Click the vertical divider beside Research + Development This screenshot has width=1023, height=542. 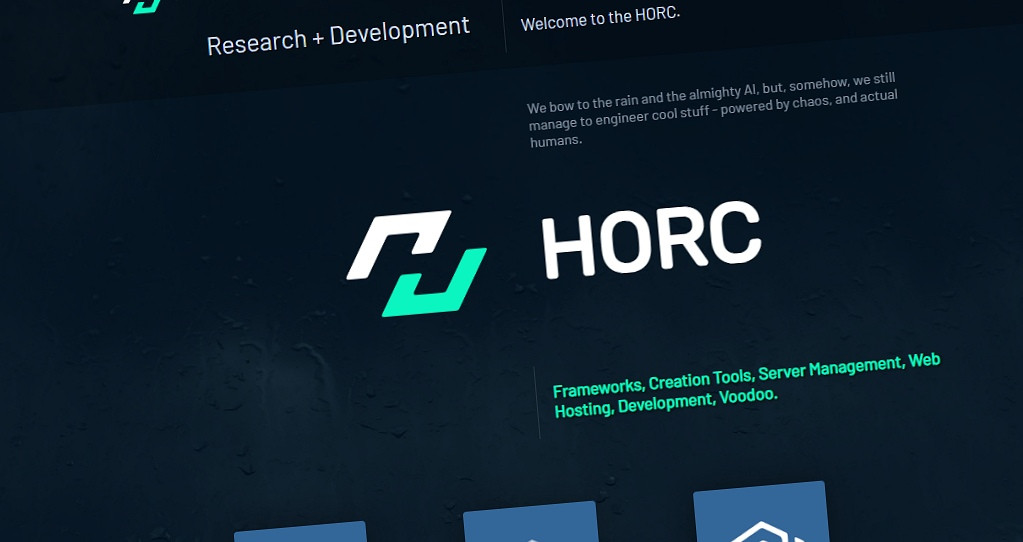tap(504, 25)
